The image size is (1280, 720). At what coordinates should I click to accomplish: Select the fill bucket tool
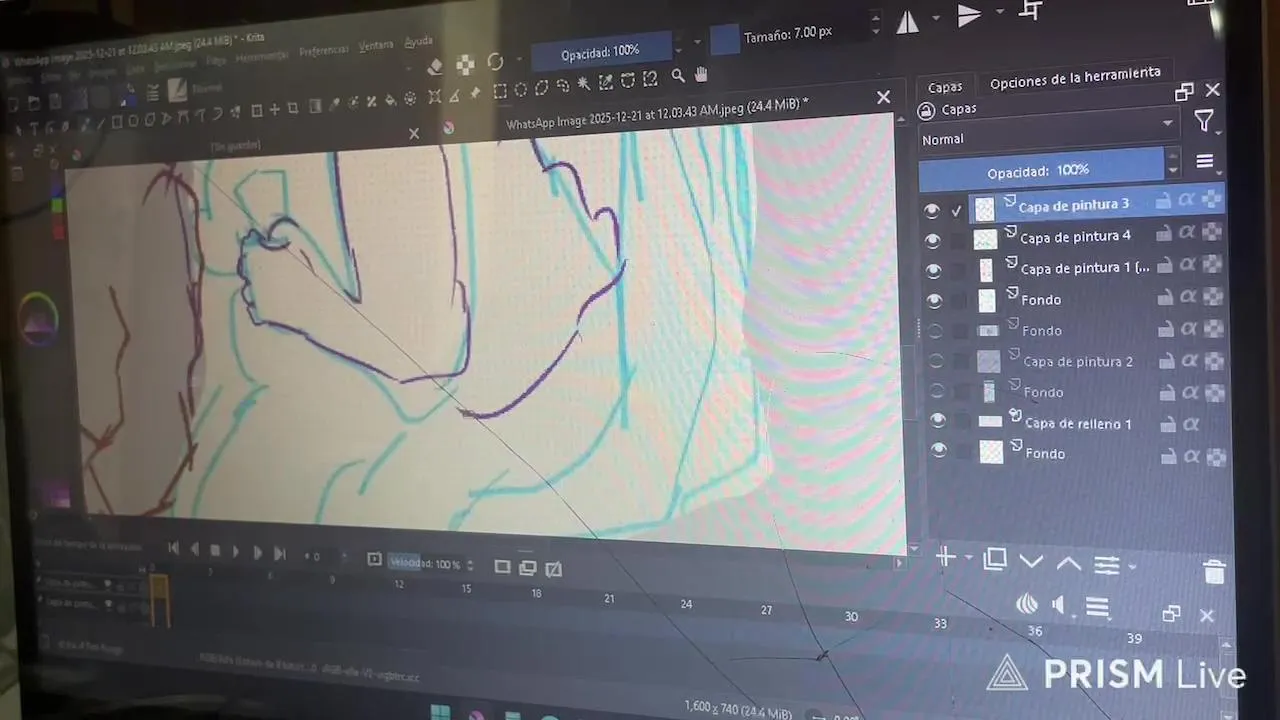[x=390, y=101]
